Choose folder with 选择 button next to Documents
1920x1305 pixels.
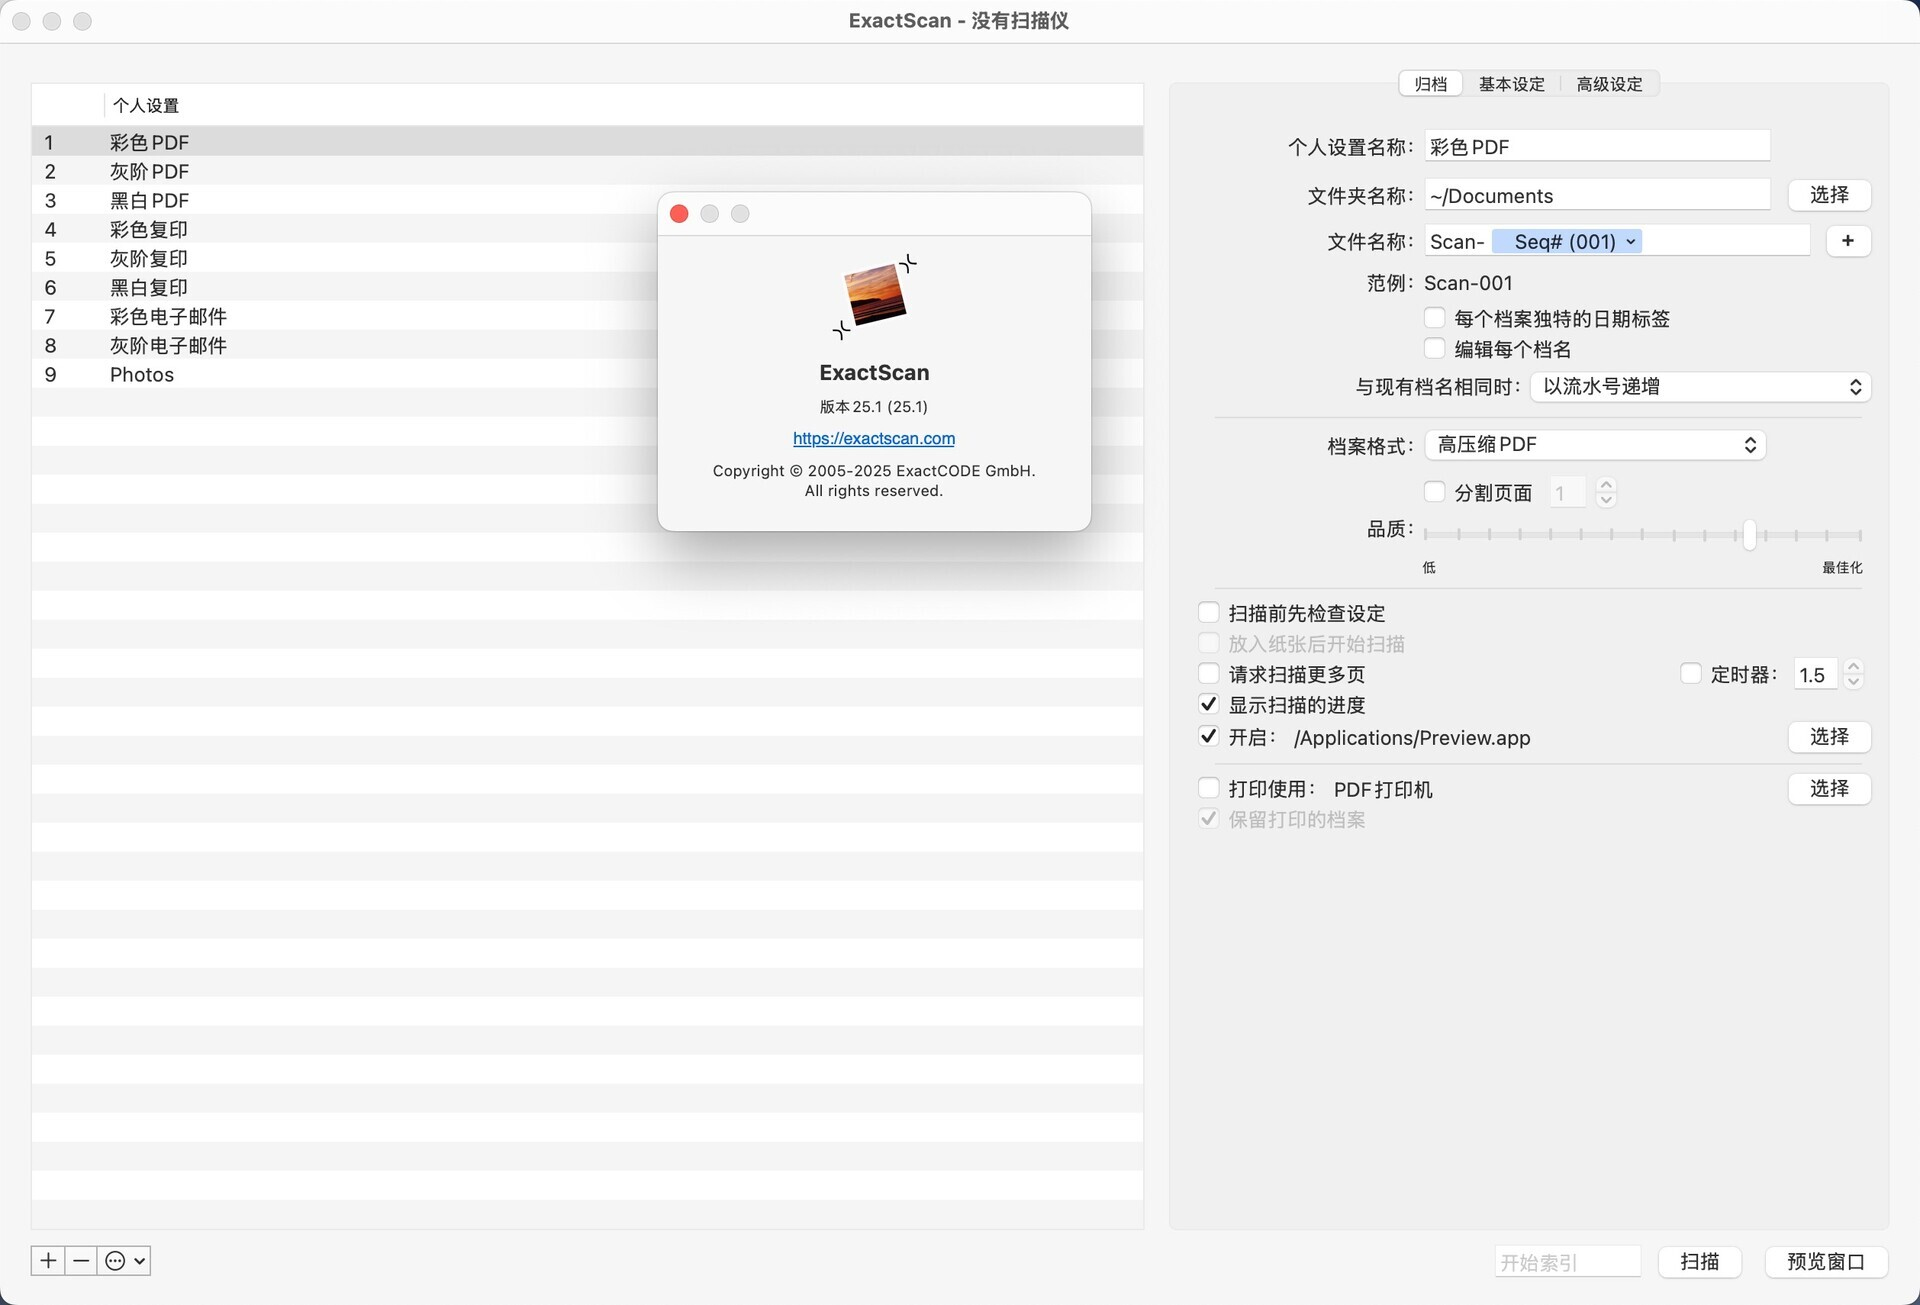[x=1829, y=195]
